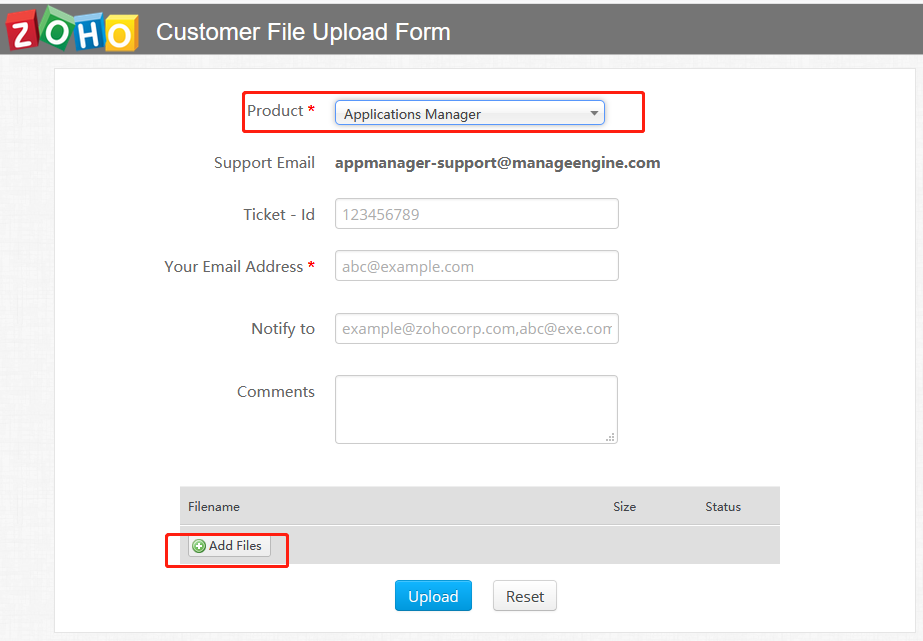The image size is (923, 641).
Task: Click the Comments field label
Action: (275, 391)
